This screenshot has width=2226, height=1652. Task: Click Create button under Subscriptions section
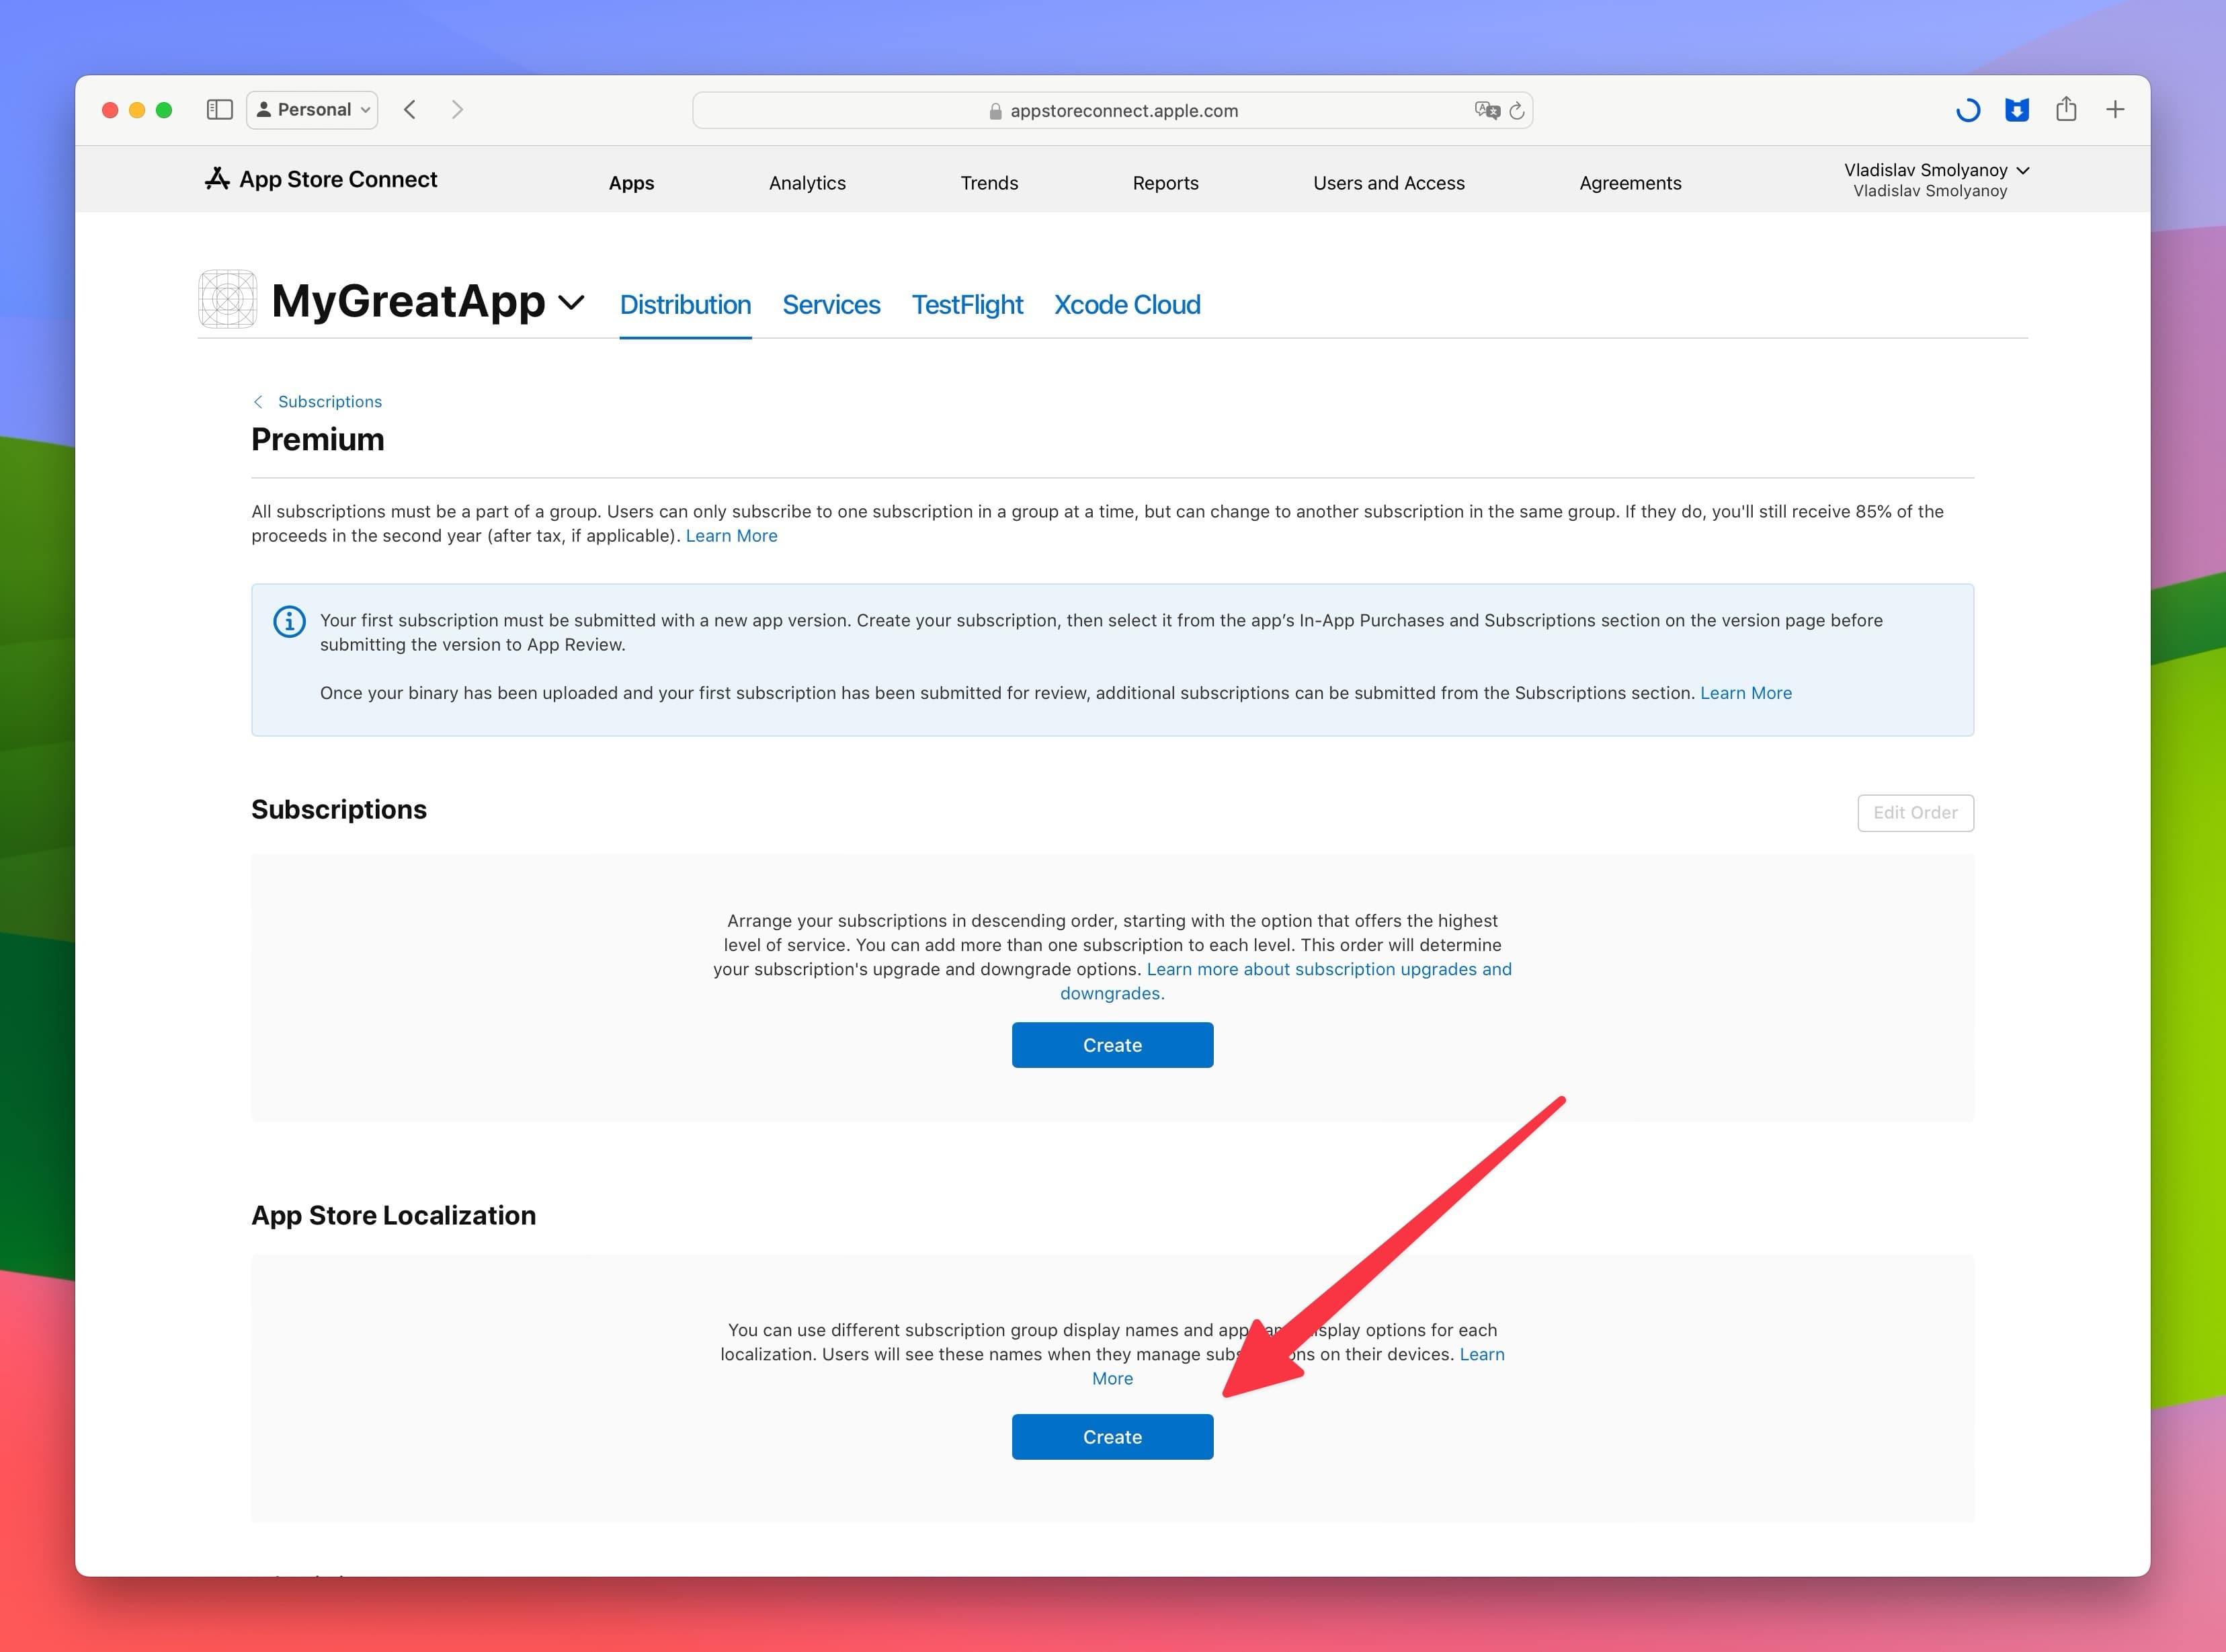(x=1112, y=1044)
